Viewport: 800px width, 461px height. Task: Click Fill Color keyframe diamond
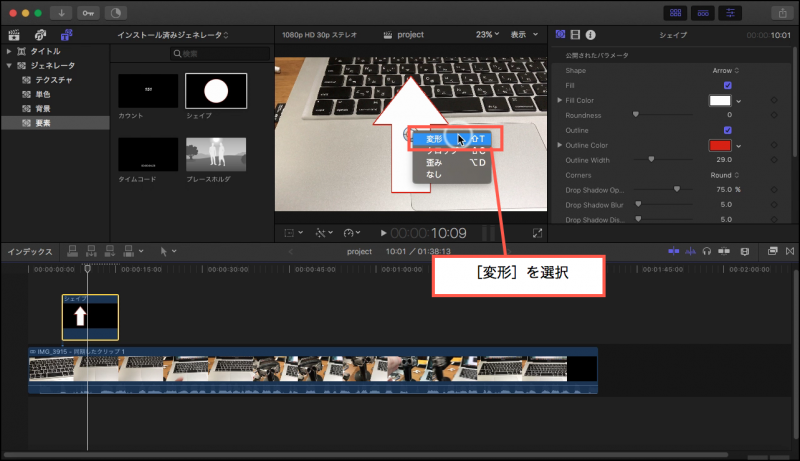pyautogui.click(x=774, y=100)
